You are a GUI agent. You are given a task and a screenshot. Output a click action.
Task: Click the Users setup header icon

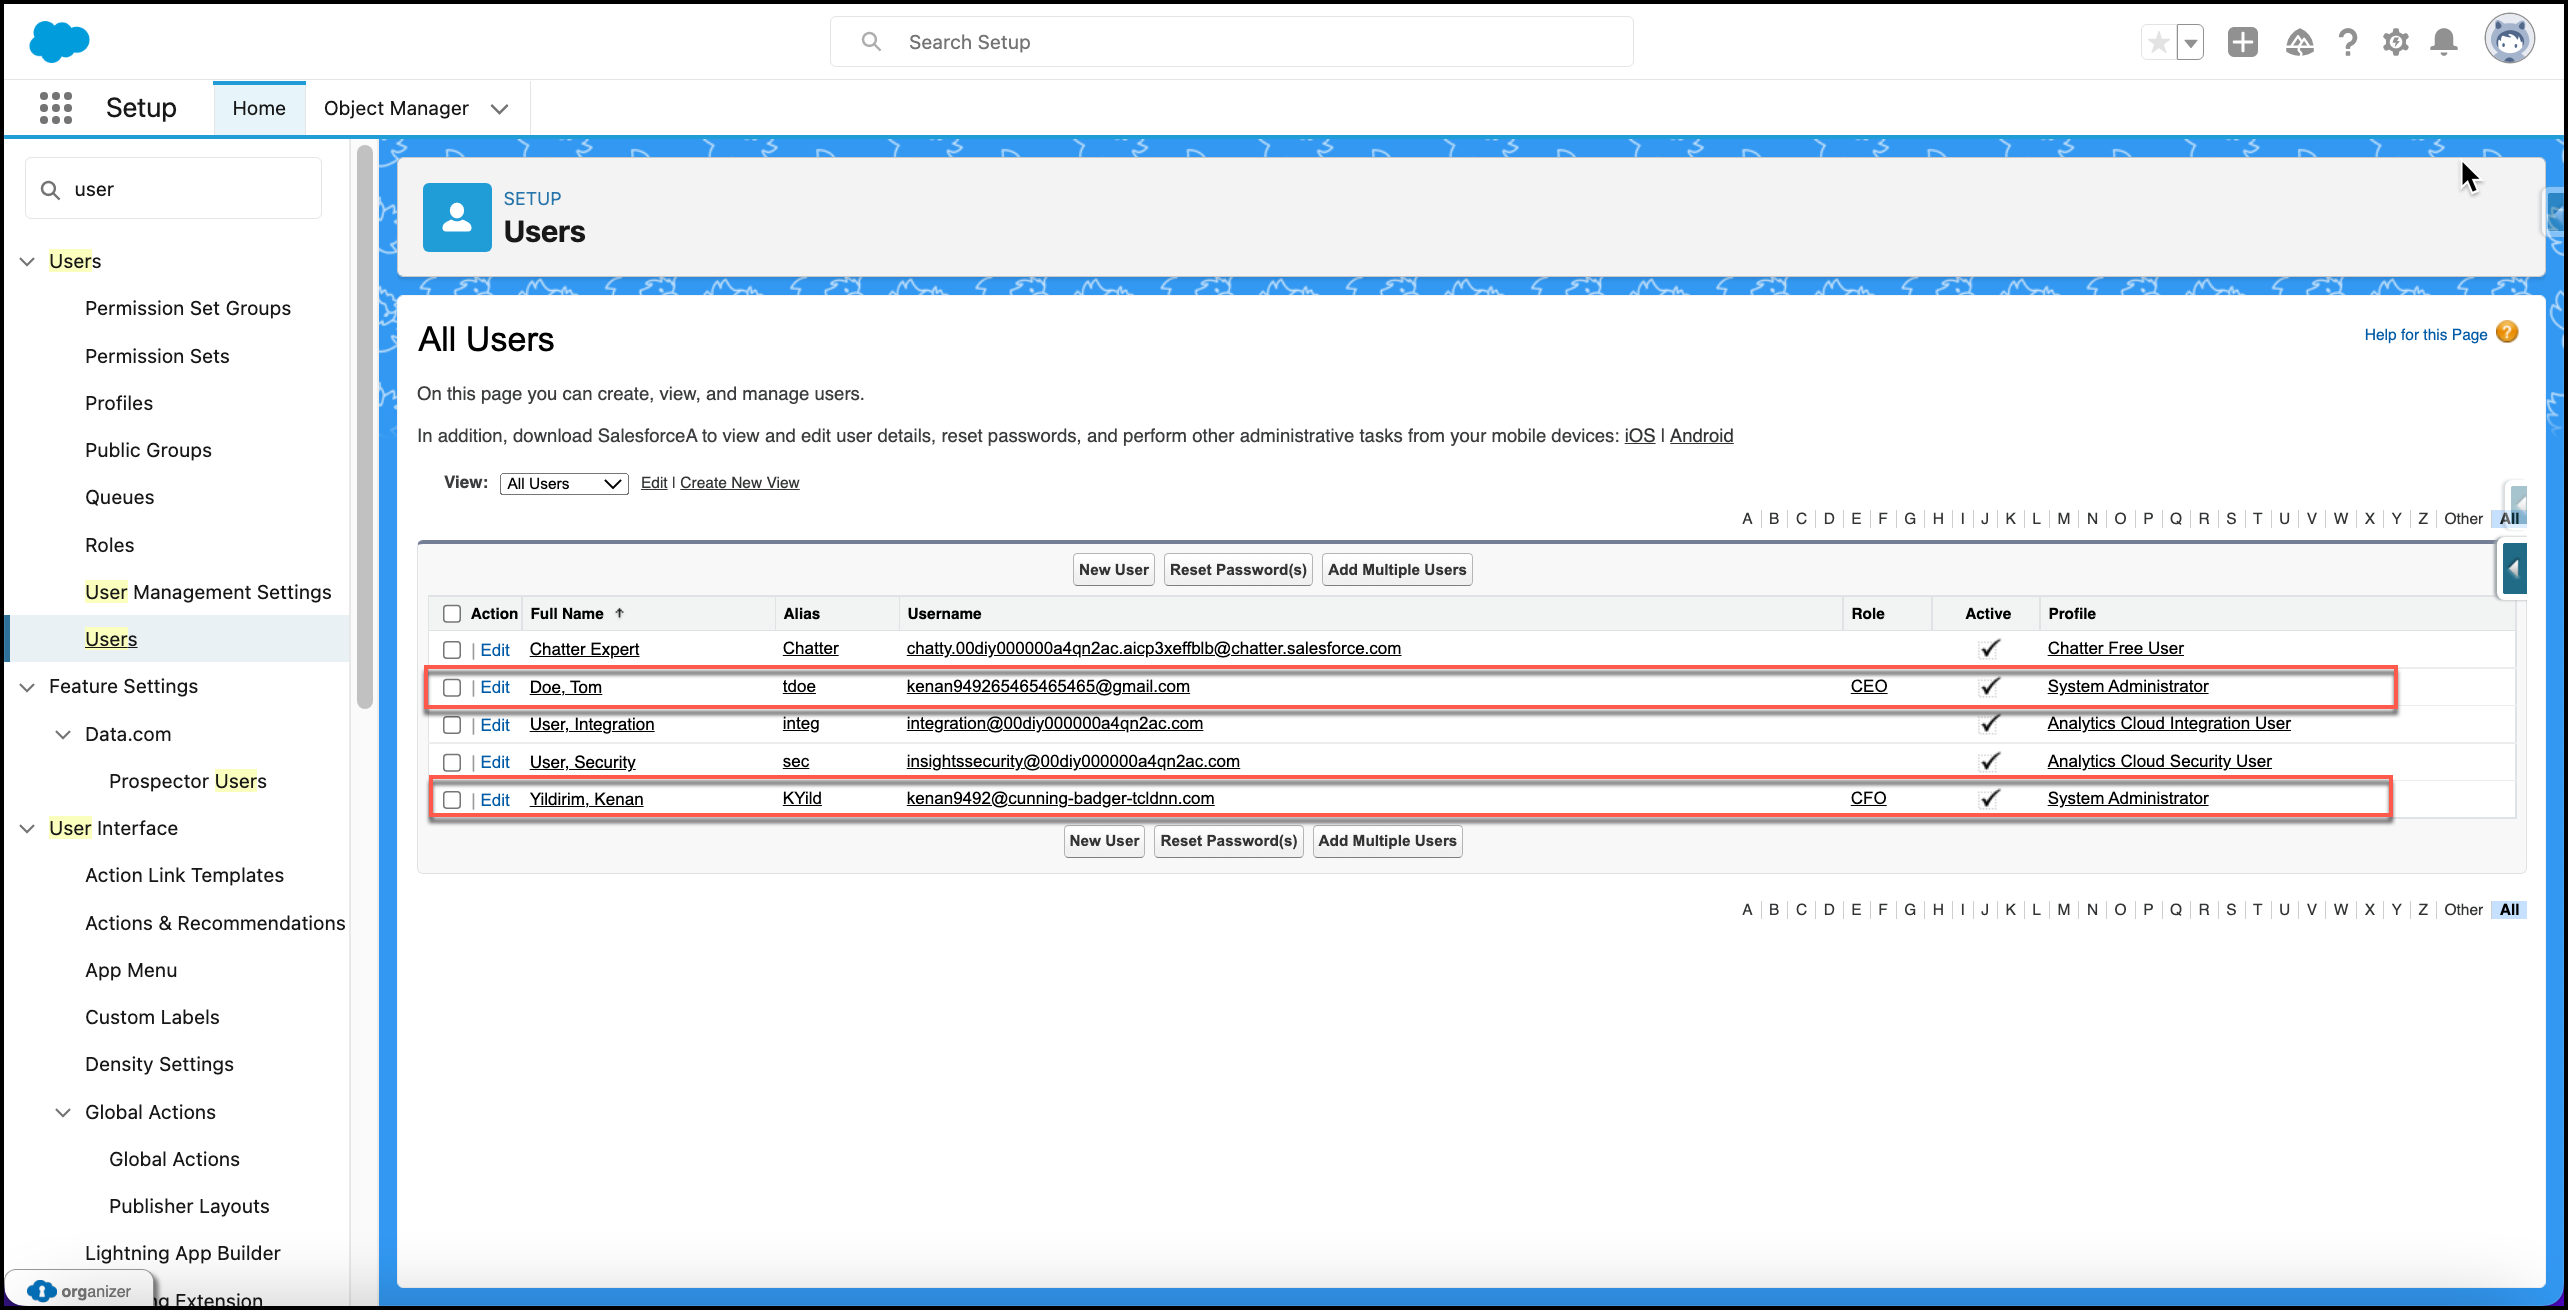click(457, 217)
